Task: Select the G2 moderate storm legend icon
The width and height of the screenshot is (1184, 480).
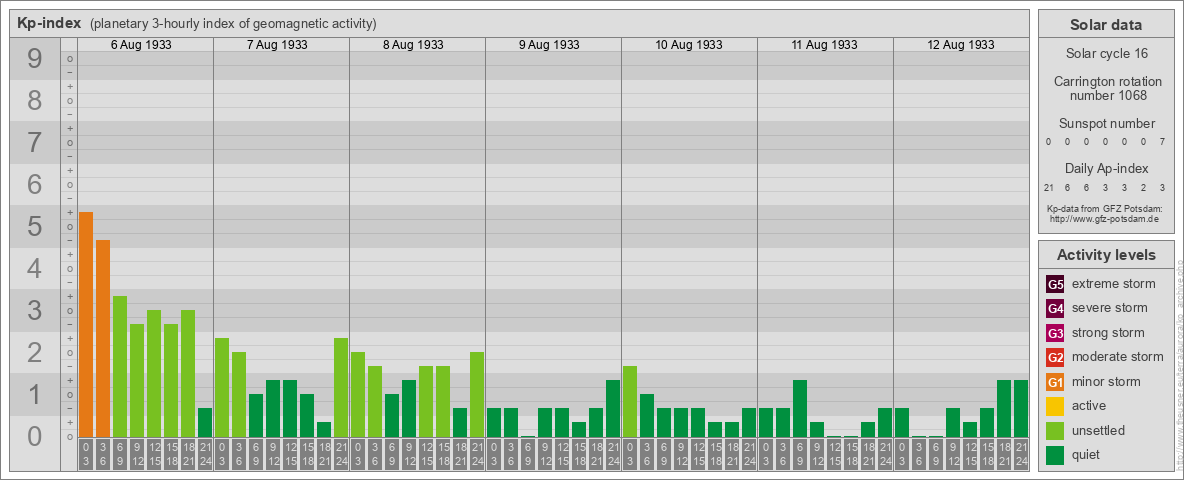Action: pos(1055,357)
